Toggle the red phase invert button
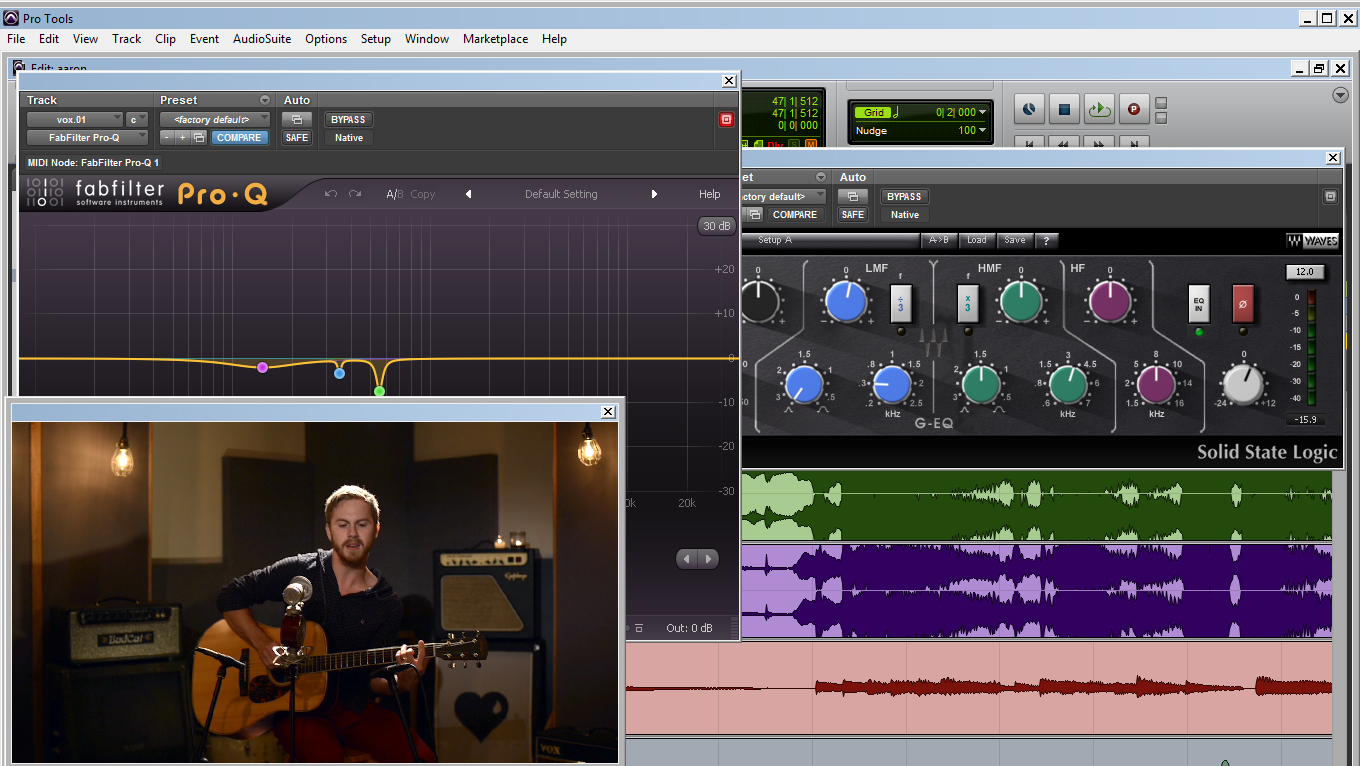1360x766 pixels. pyautogui.click(x=1242, y=304)
